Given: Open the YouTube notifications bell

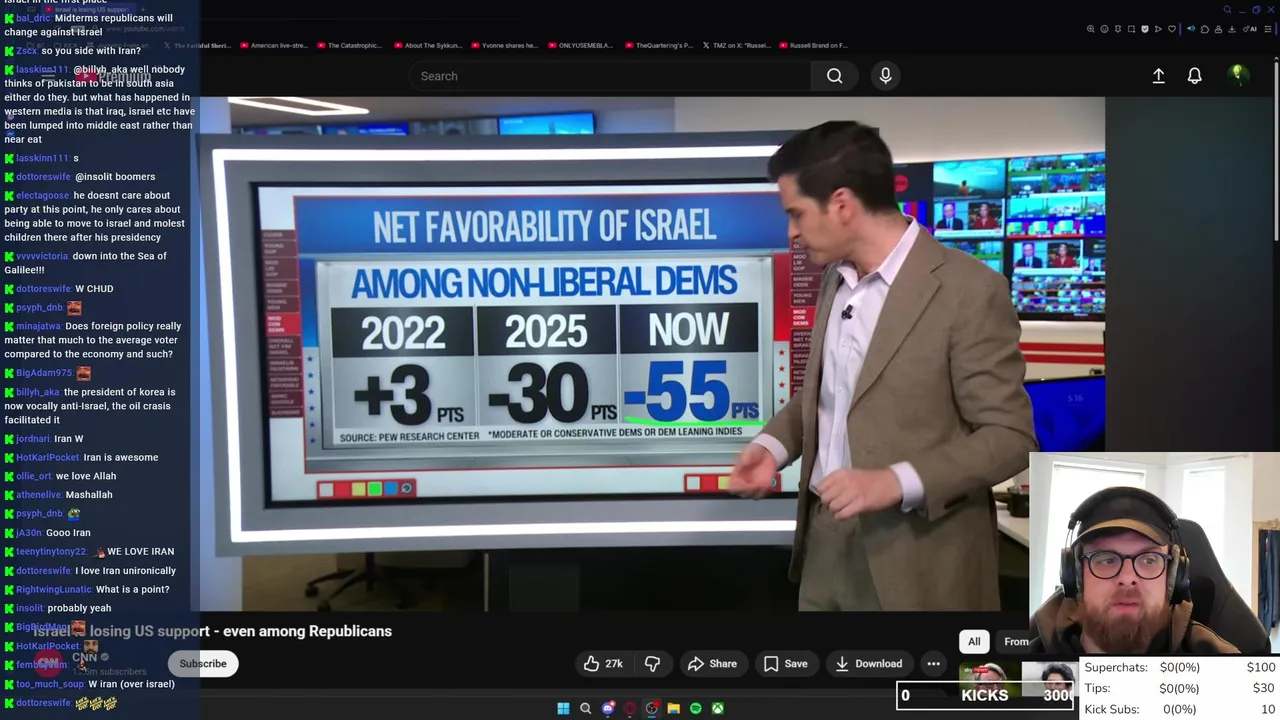Looking at the screenshot, I should point(1194,76).
